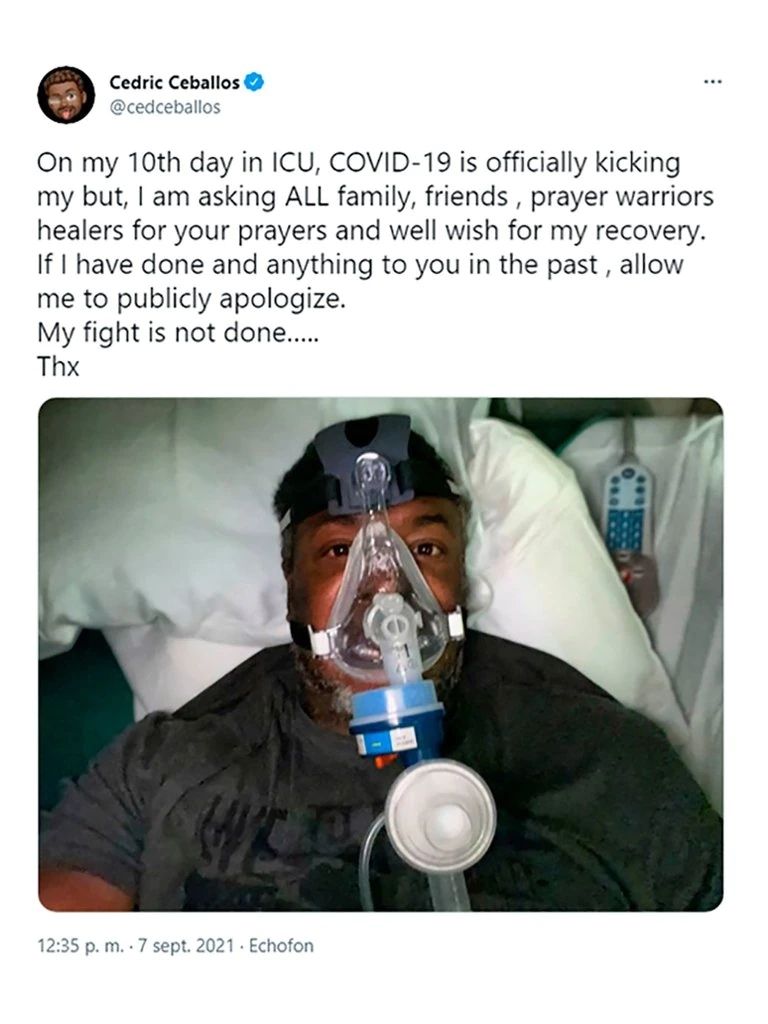Click the tweet's first line about ICU
768x1024 pixels.
pyautogui.click(x=359, y=163)
